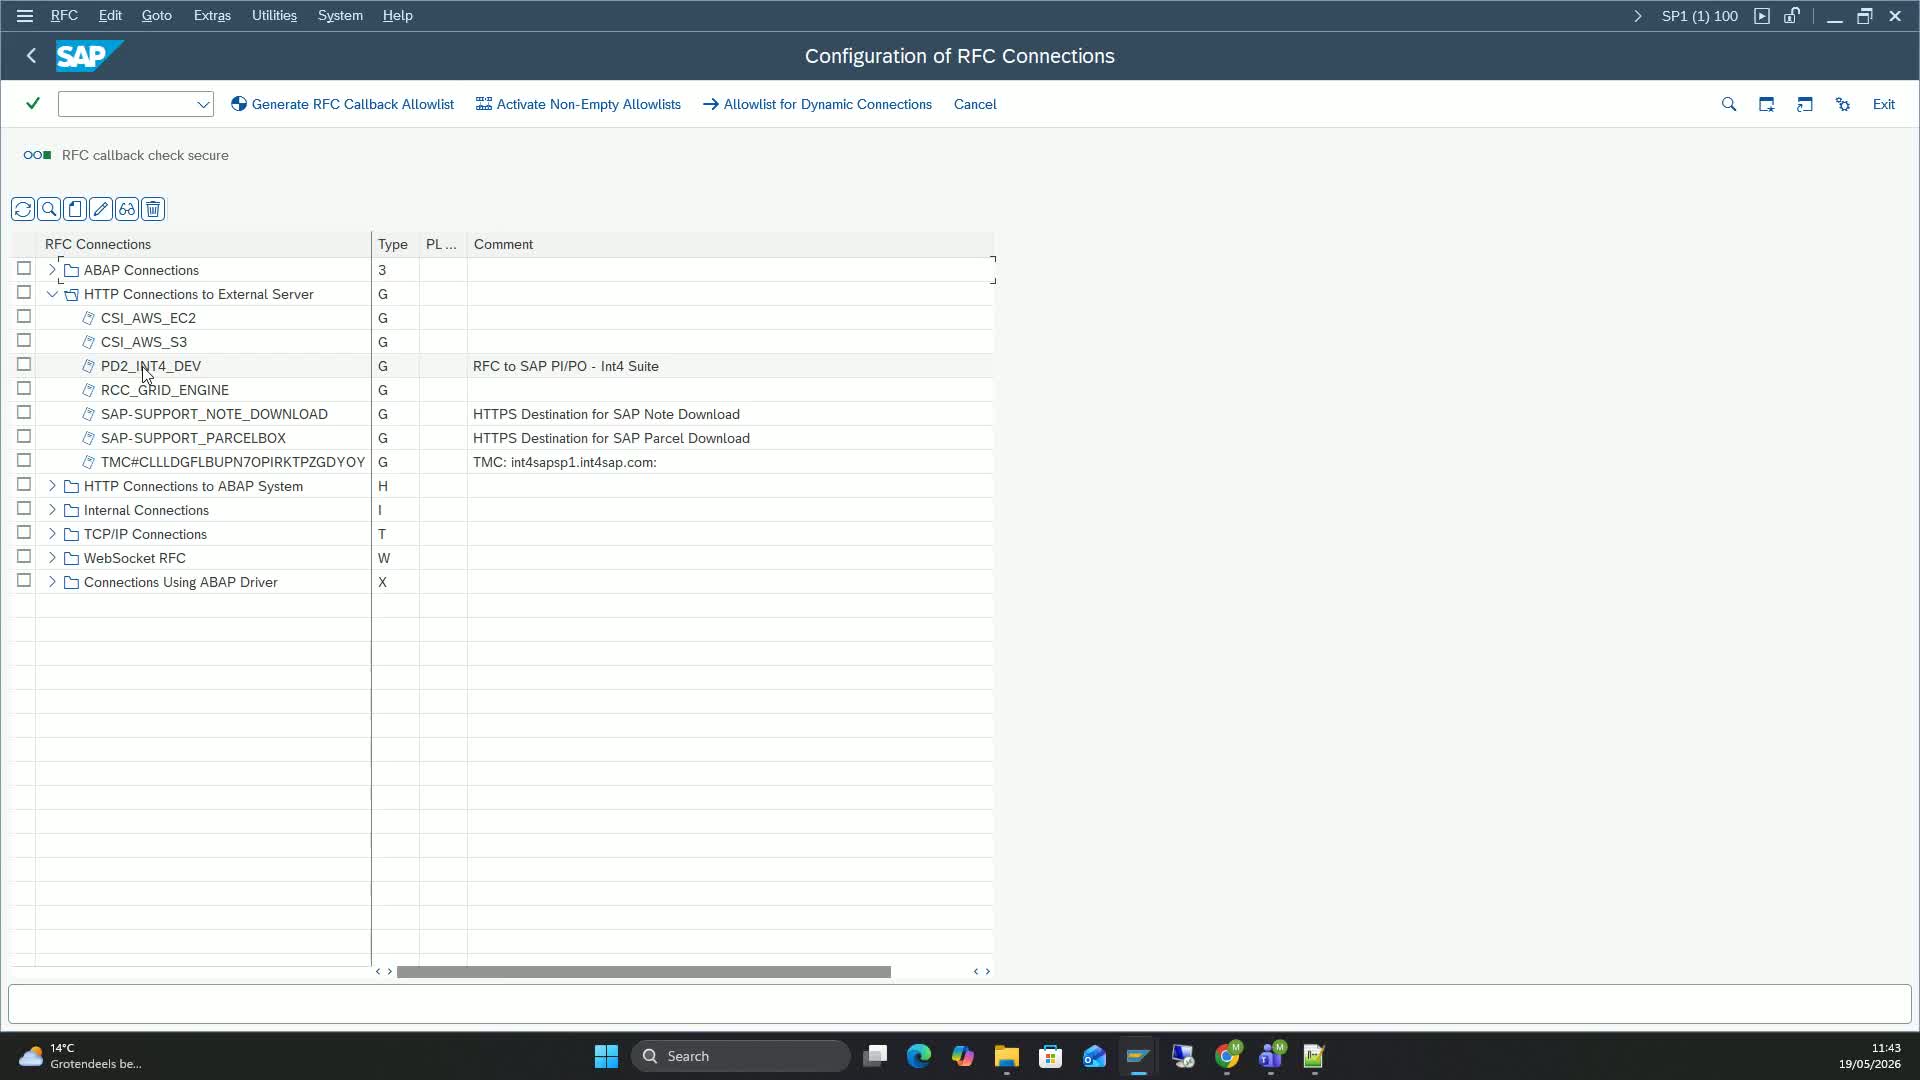Click scroll-left arrow under RFC Connections column
Viewport: 1920px width, 1080px height.
[378, 972]
